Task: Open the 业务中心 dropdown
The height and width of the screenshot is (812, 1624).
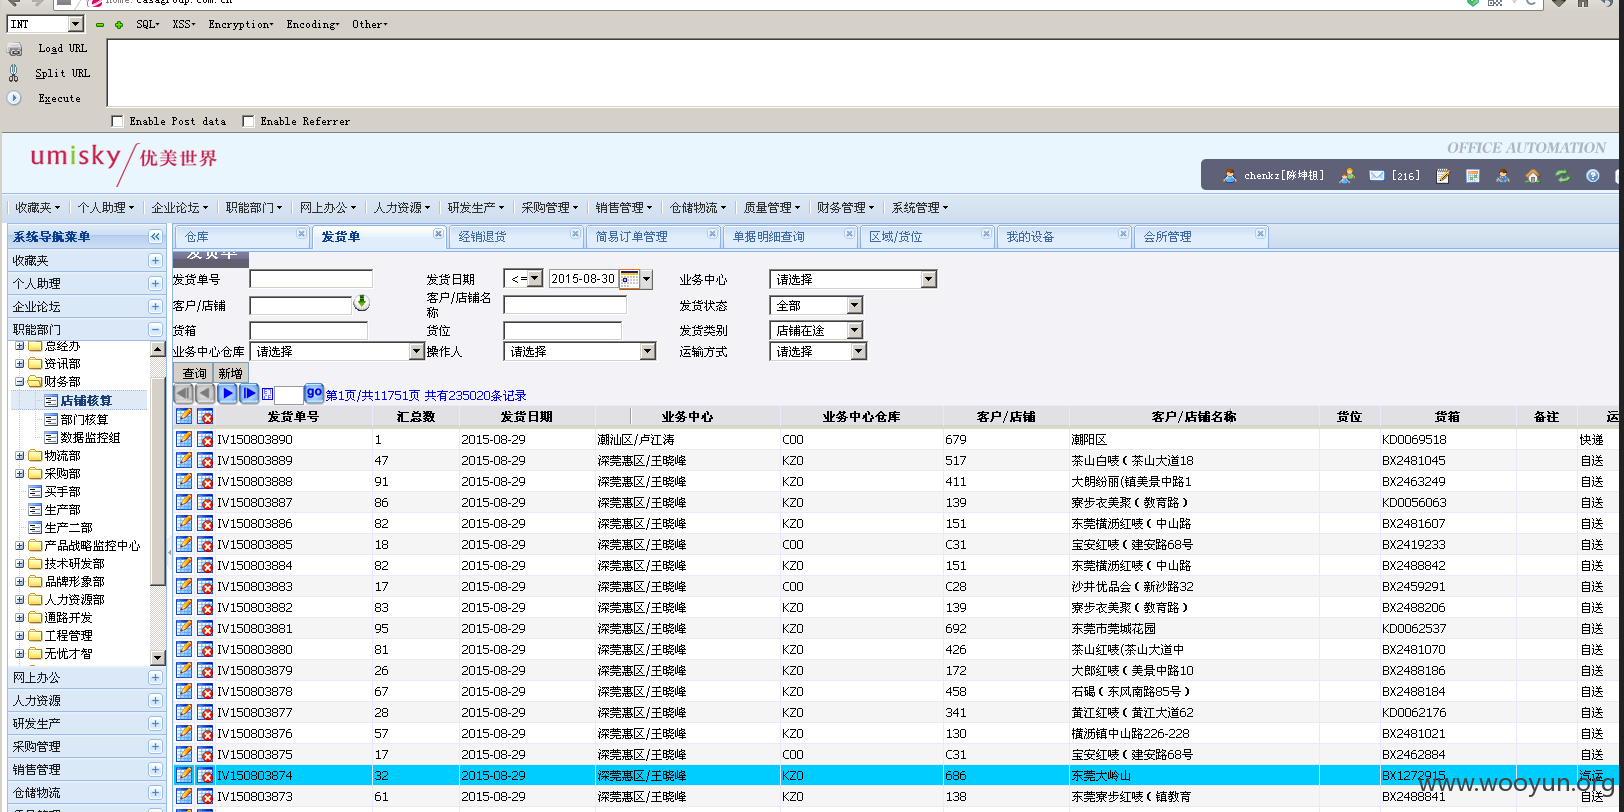Action: (x=853, y=279)
